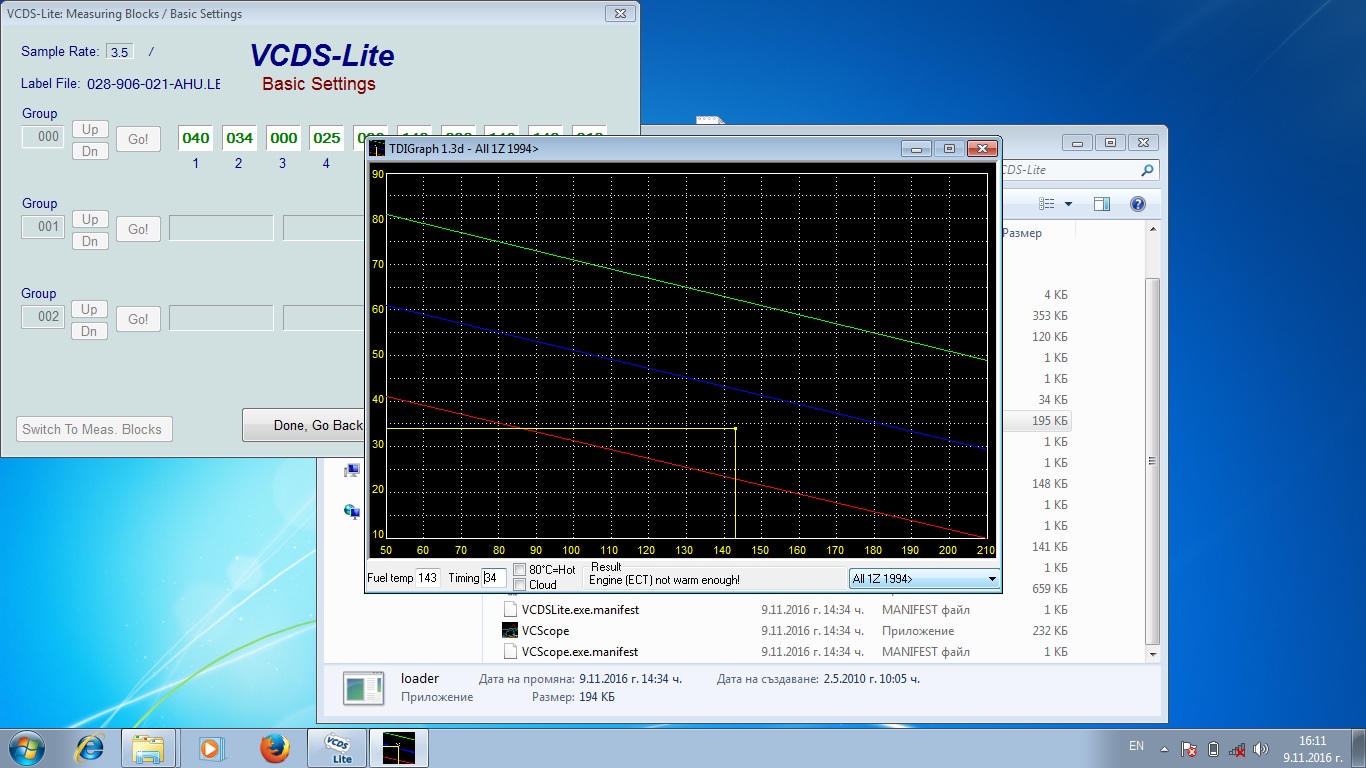
Task: Enable the 80°C=Hot checkbox
Action: (x=520, y=570)
